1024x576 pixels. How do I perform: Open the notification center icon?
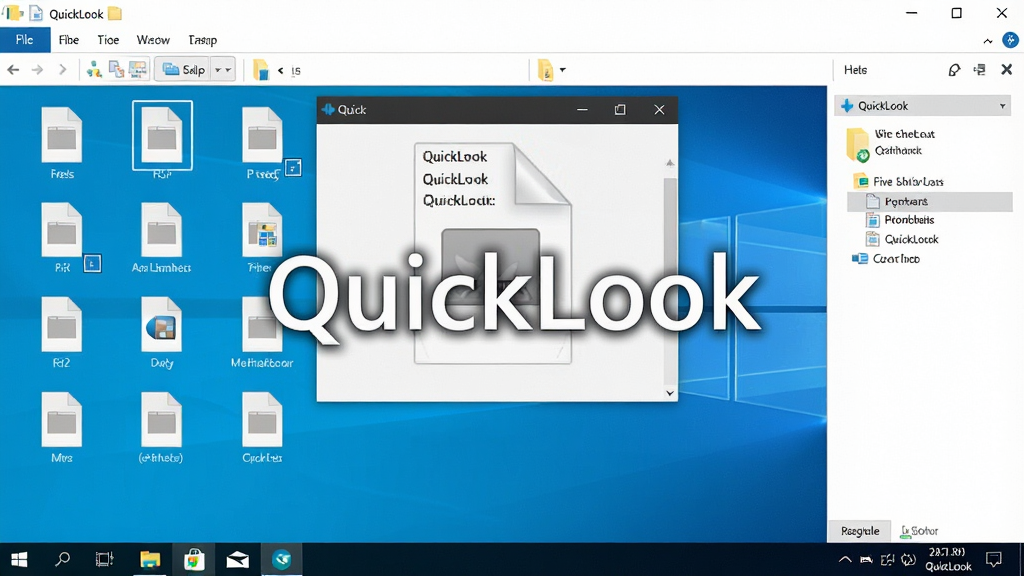pyautogui.click(x=994, y=559)
